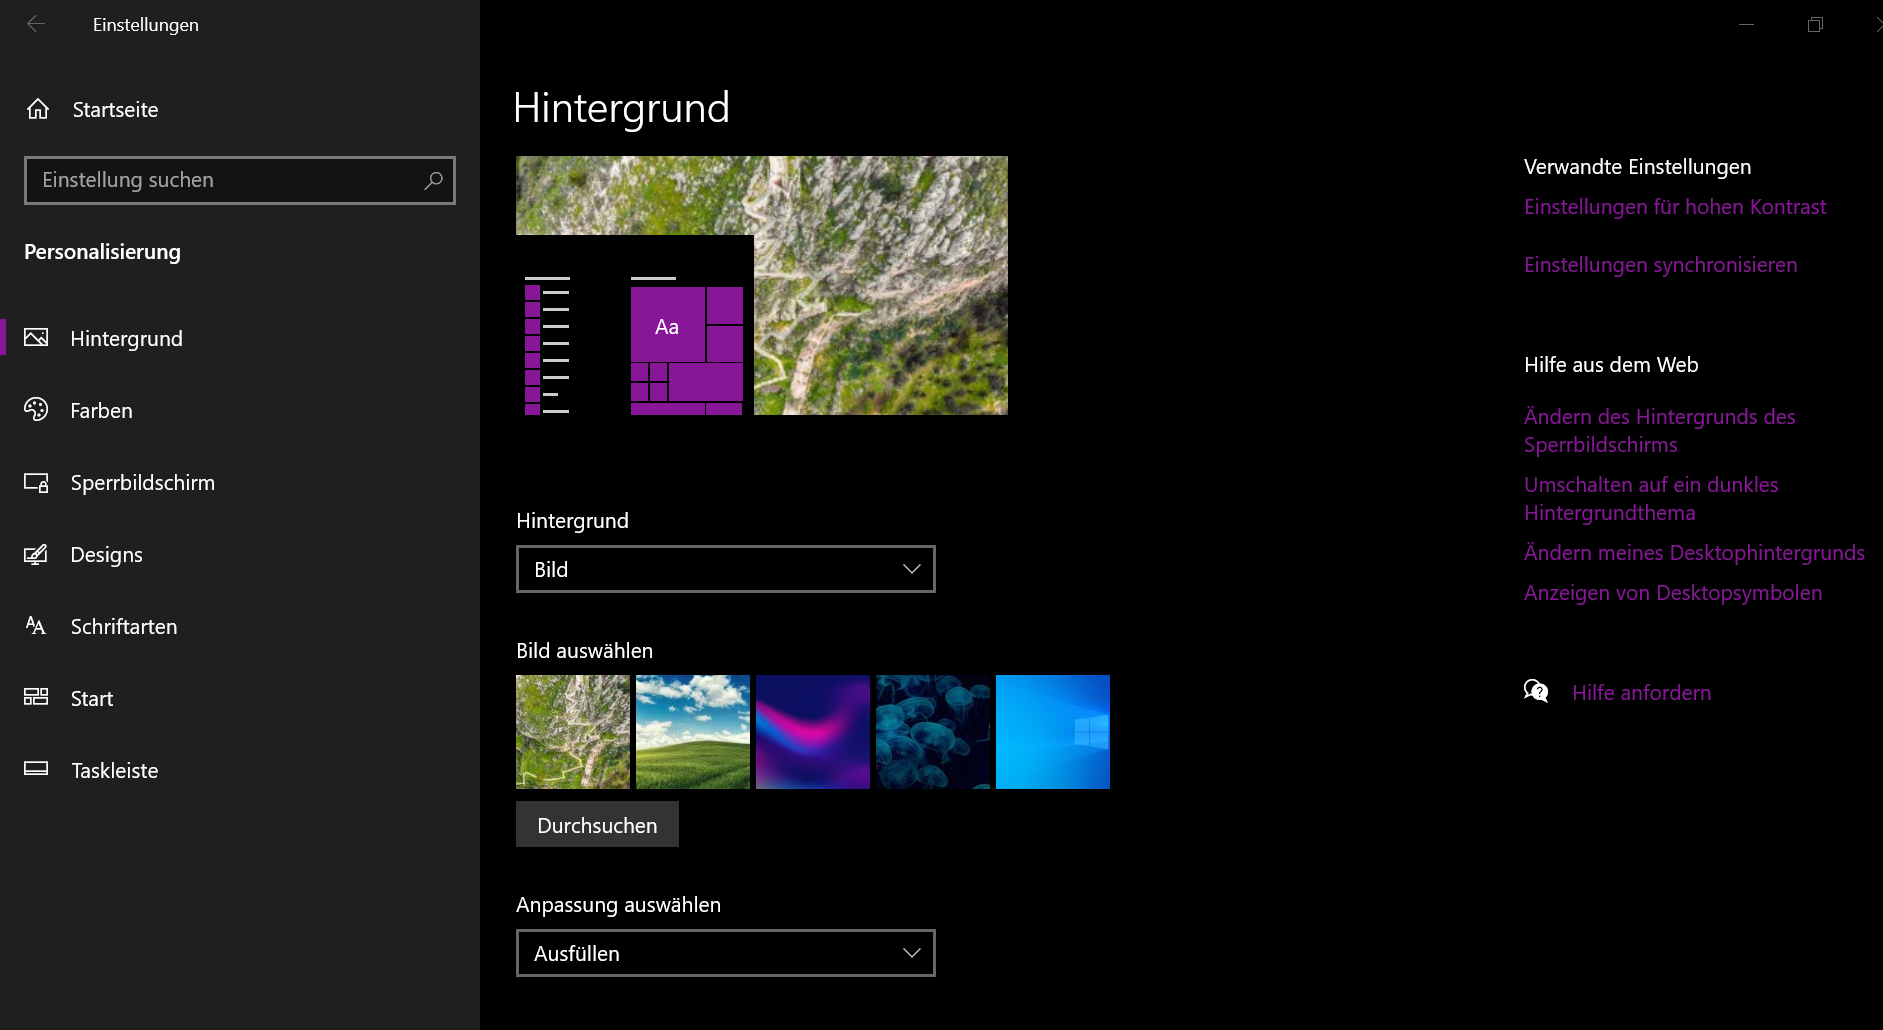
Task: Click the Sperrbildschirm lock screen icon
Action: pyautogui.click(x=36, y=482)
